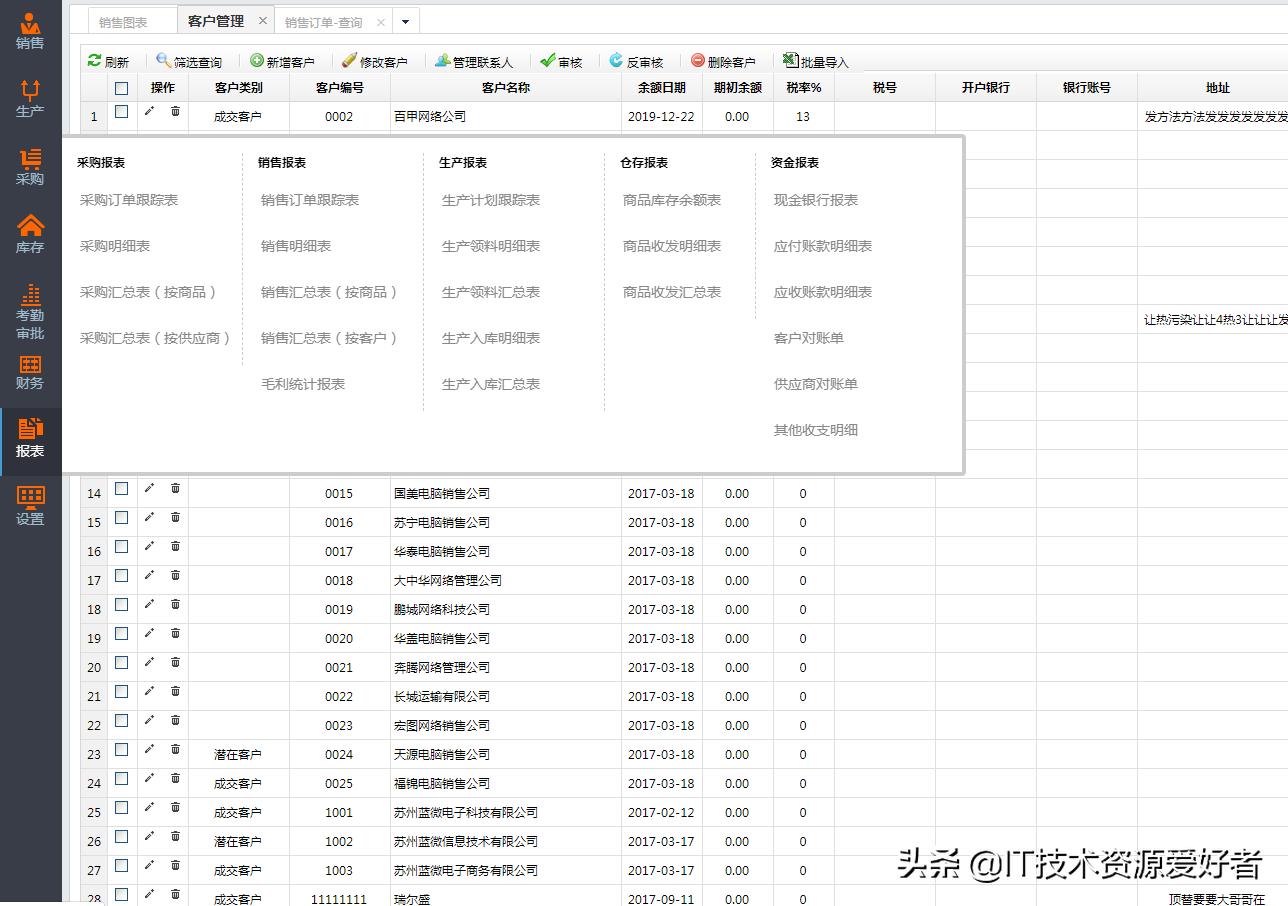Open the 销售 module in the sidebar
This screenshot has width=1288, height=906.
point(31,30)
